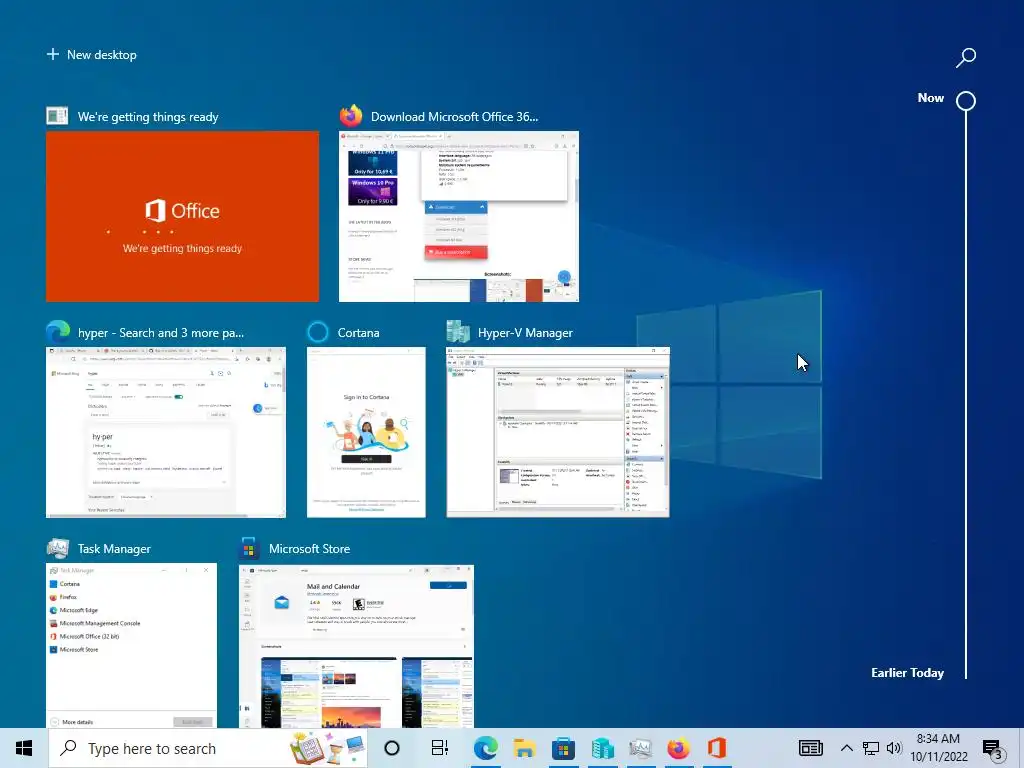Click the 'We're getting things ready' title text
The image size is (1024, 768).
point(148,117)
